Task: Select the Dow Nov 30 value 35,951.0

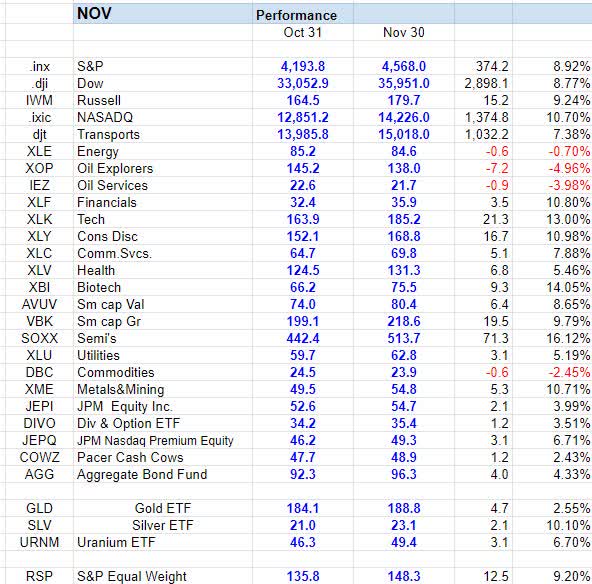Action: pyautogui.click(x=404, y=83)
